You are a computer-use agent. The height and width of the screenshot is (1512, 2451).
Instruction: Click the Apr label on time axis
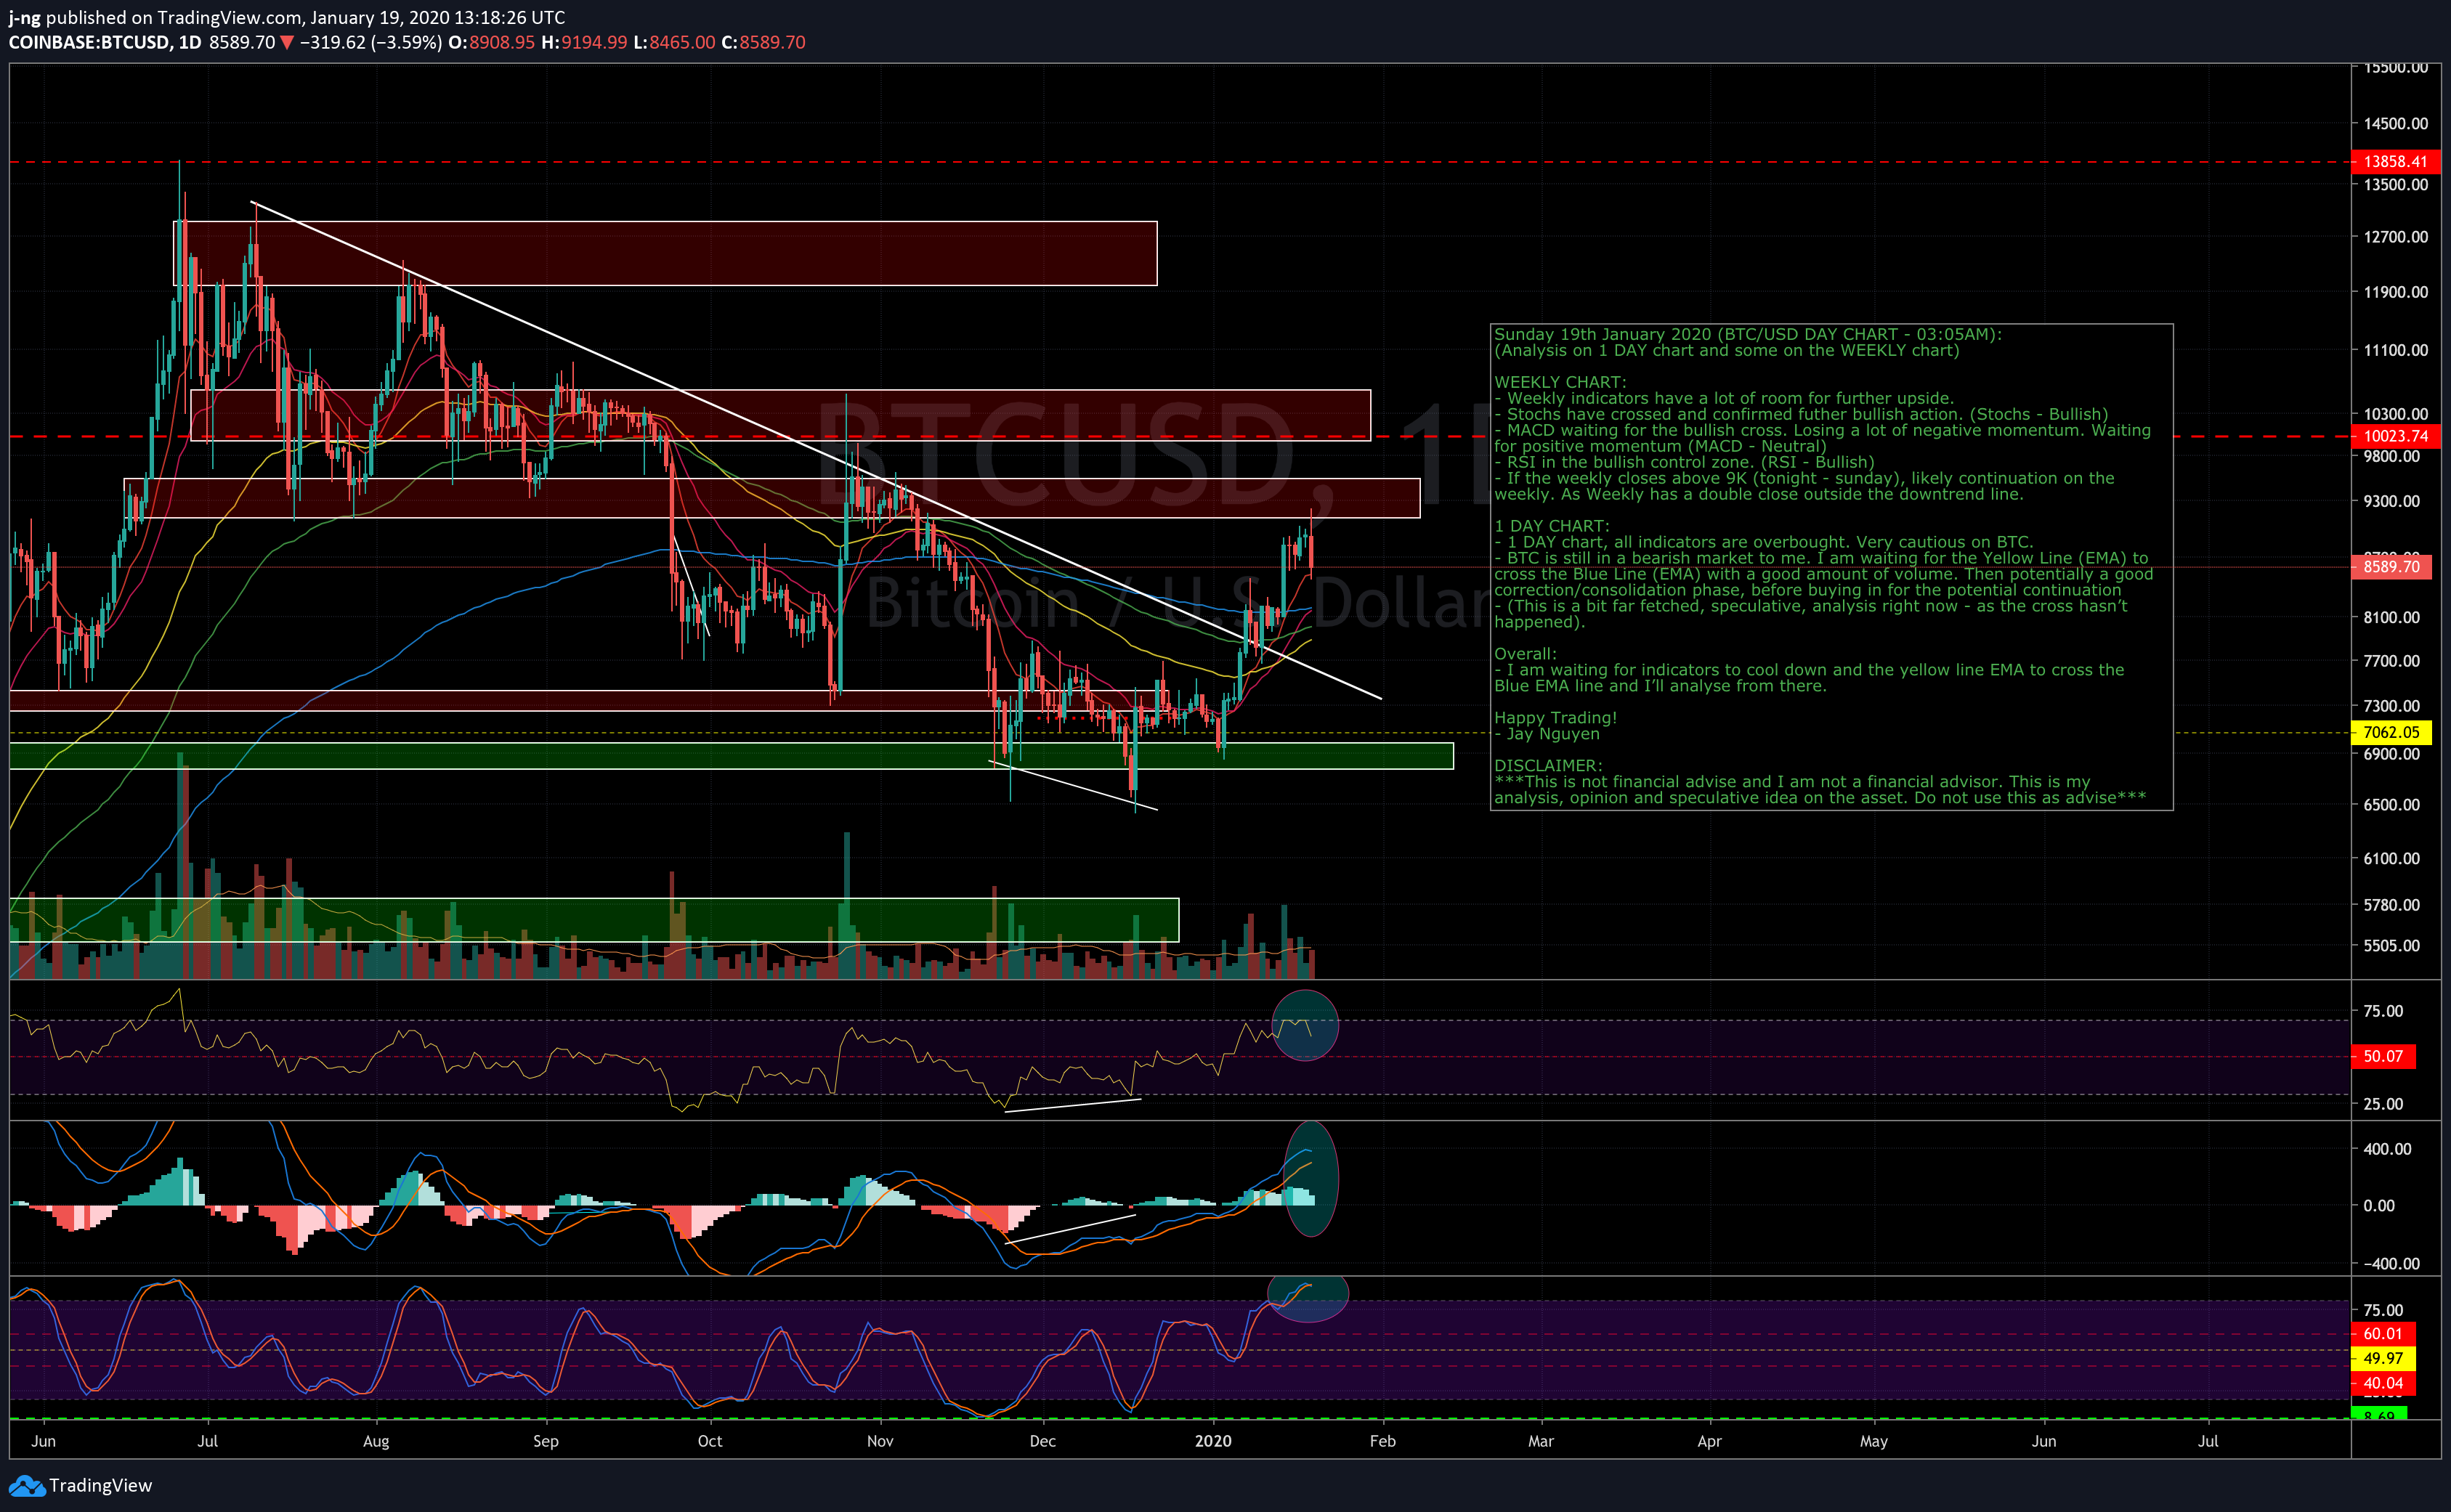pyautogui.click(x=1709, y=1442)
